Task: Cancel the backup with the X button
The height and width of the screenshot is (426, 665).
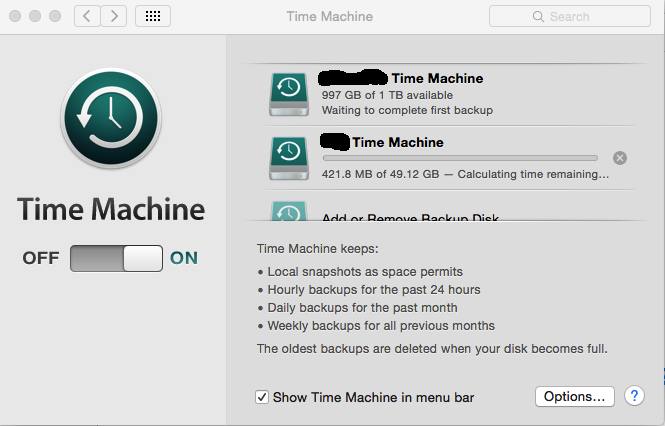Action: pos(620,158)
